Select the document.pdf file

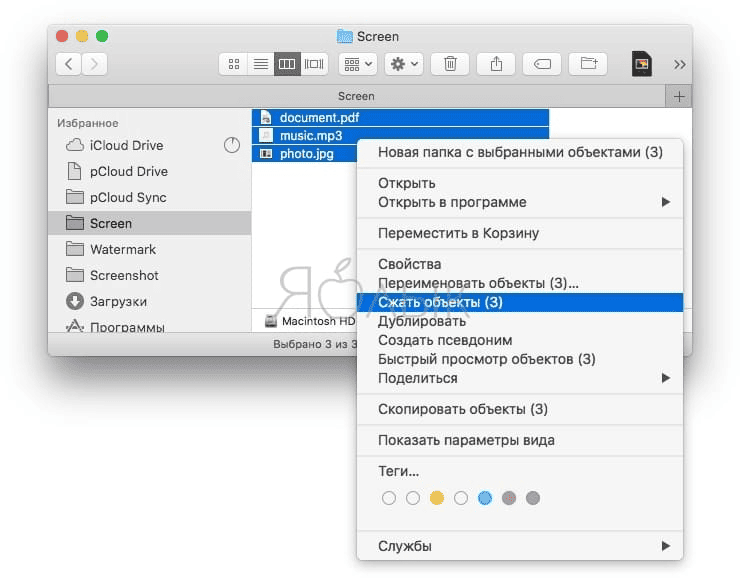pos(400,117)
